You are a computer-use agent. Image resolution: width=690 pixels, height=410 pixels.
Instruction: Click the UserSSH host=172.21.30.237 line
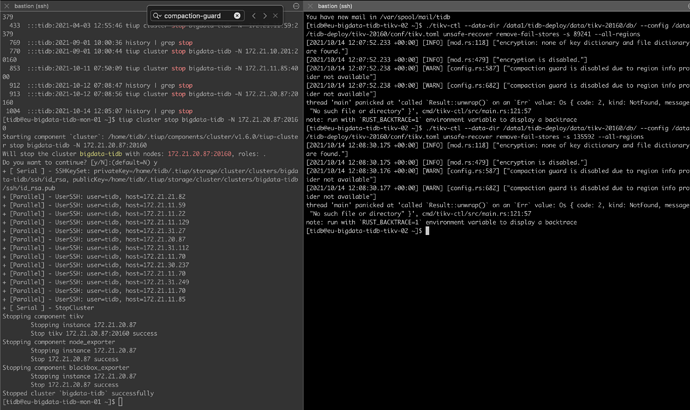pyautogui.click(x=95, y=265)
